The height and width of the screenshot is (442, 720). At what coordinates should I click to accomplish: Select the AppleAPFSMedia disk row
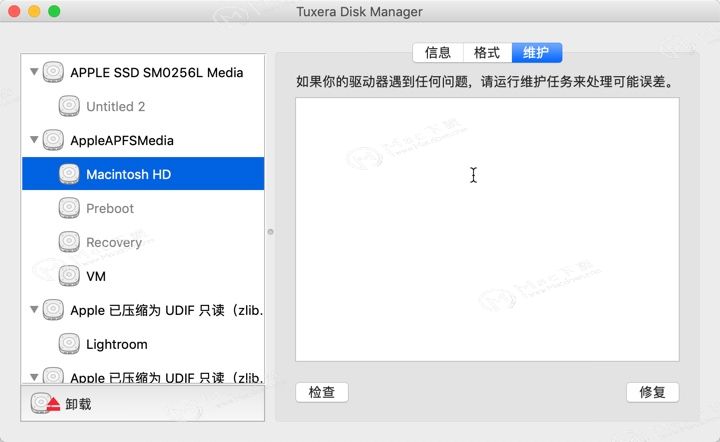click(x=143, y=140)
